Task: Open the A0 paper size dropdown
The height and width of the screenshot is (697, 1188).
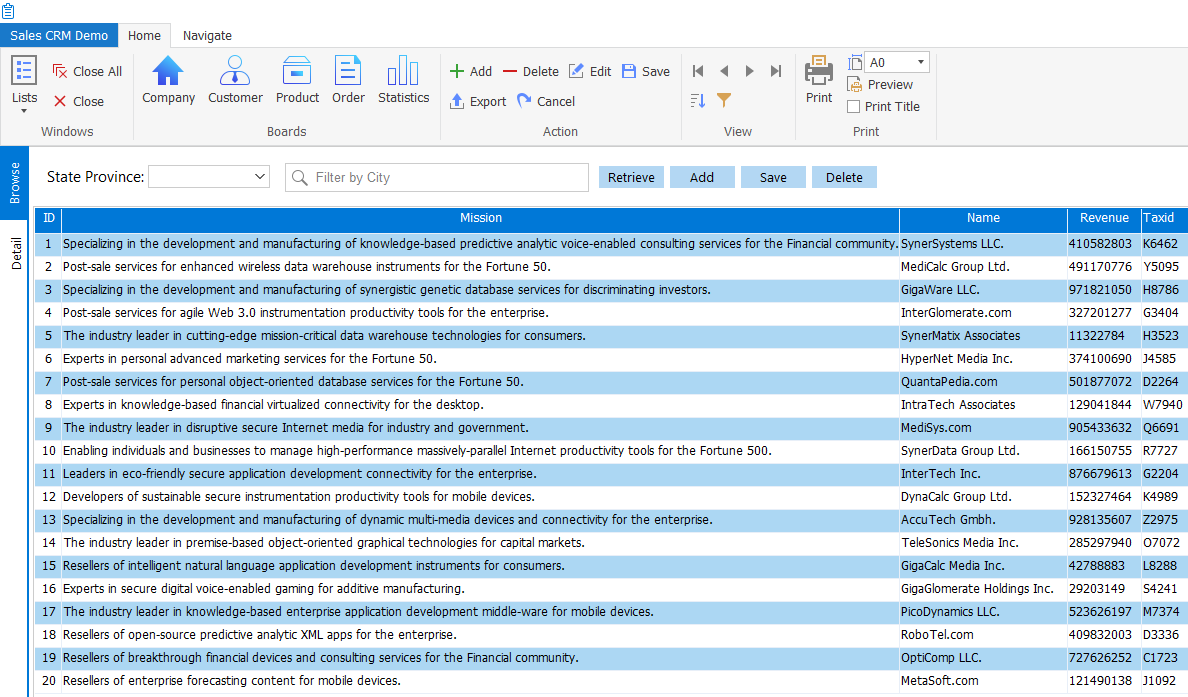Action: 920,62
